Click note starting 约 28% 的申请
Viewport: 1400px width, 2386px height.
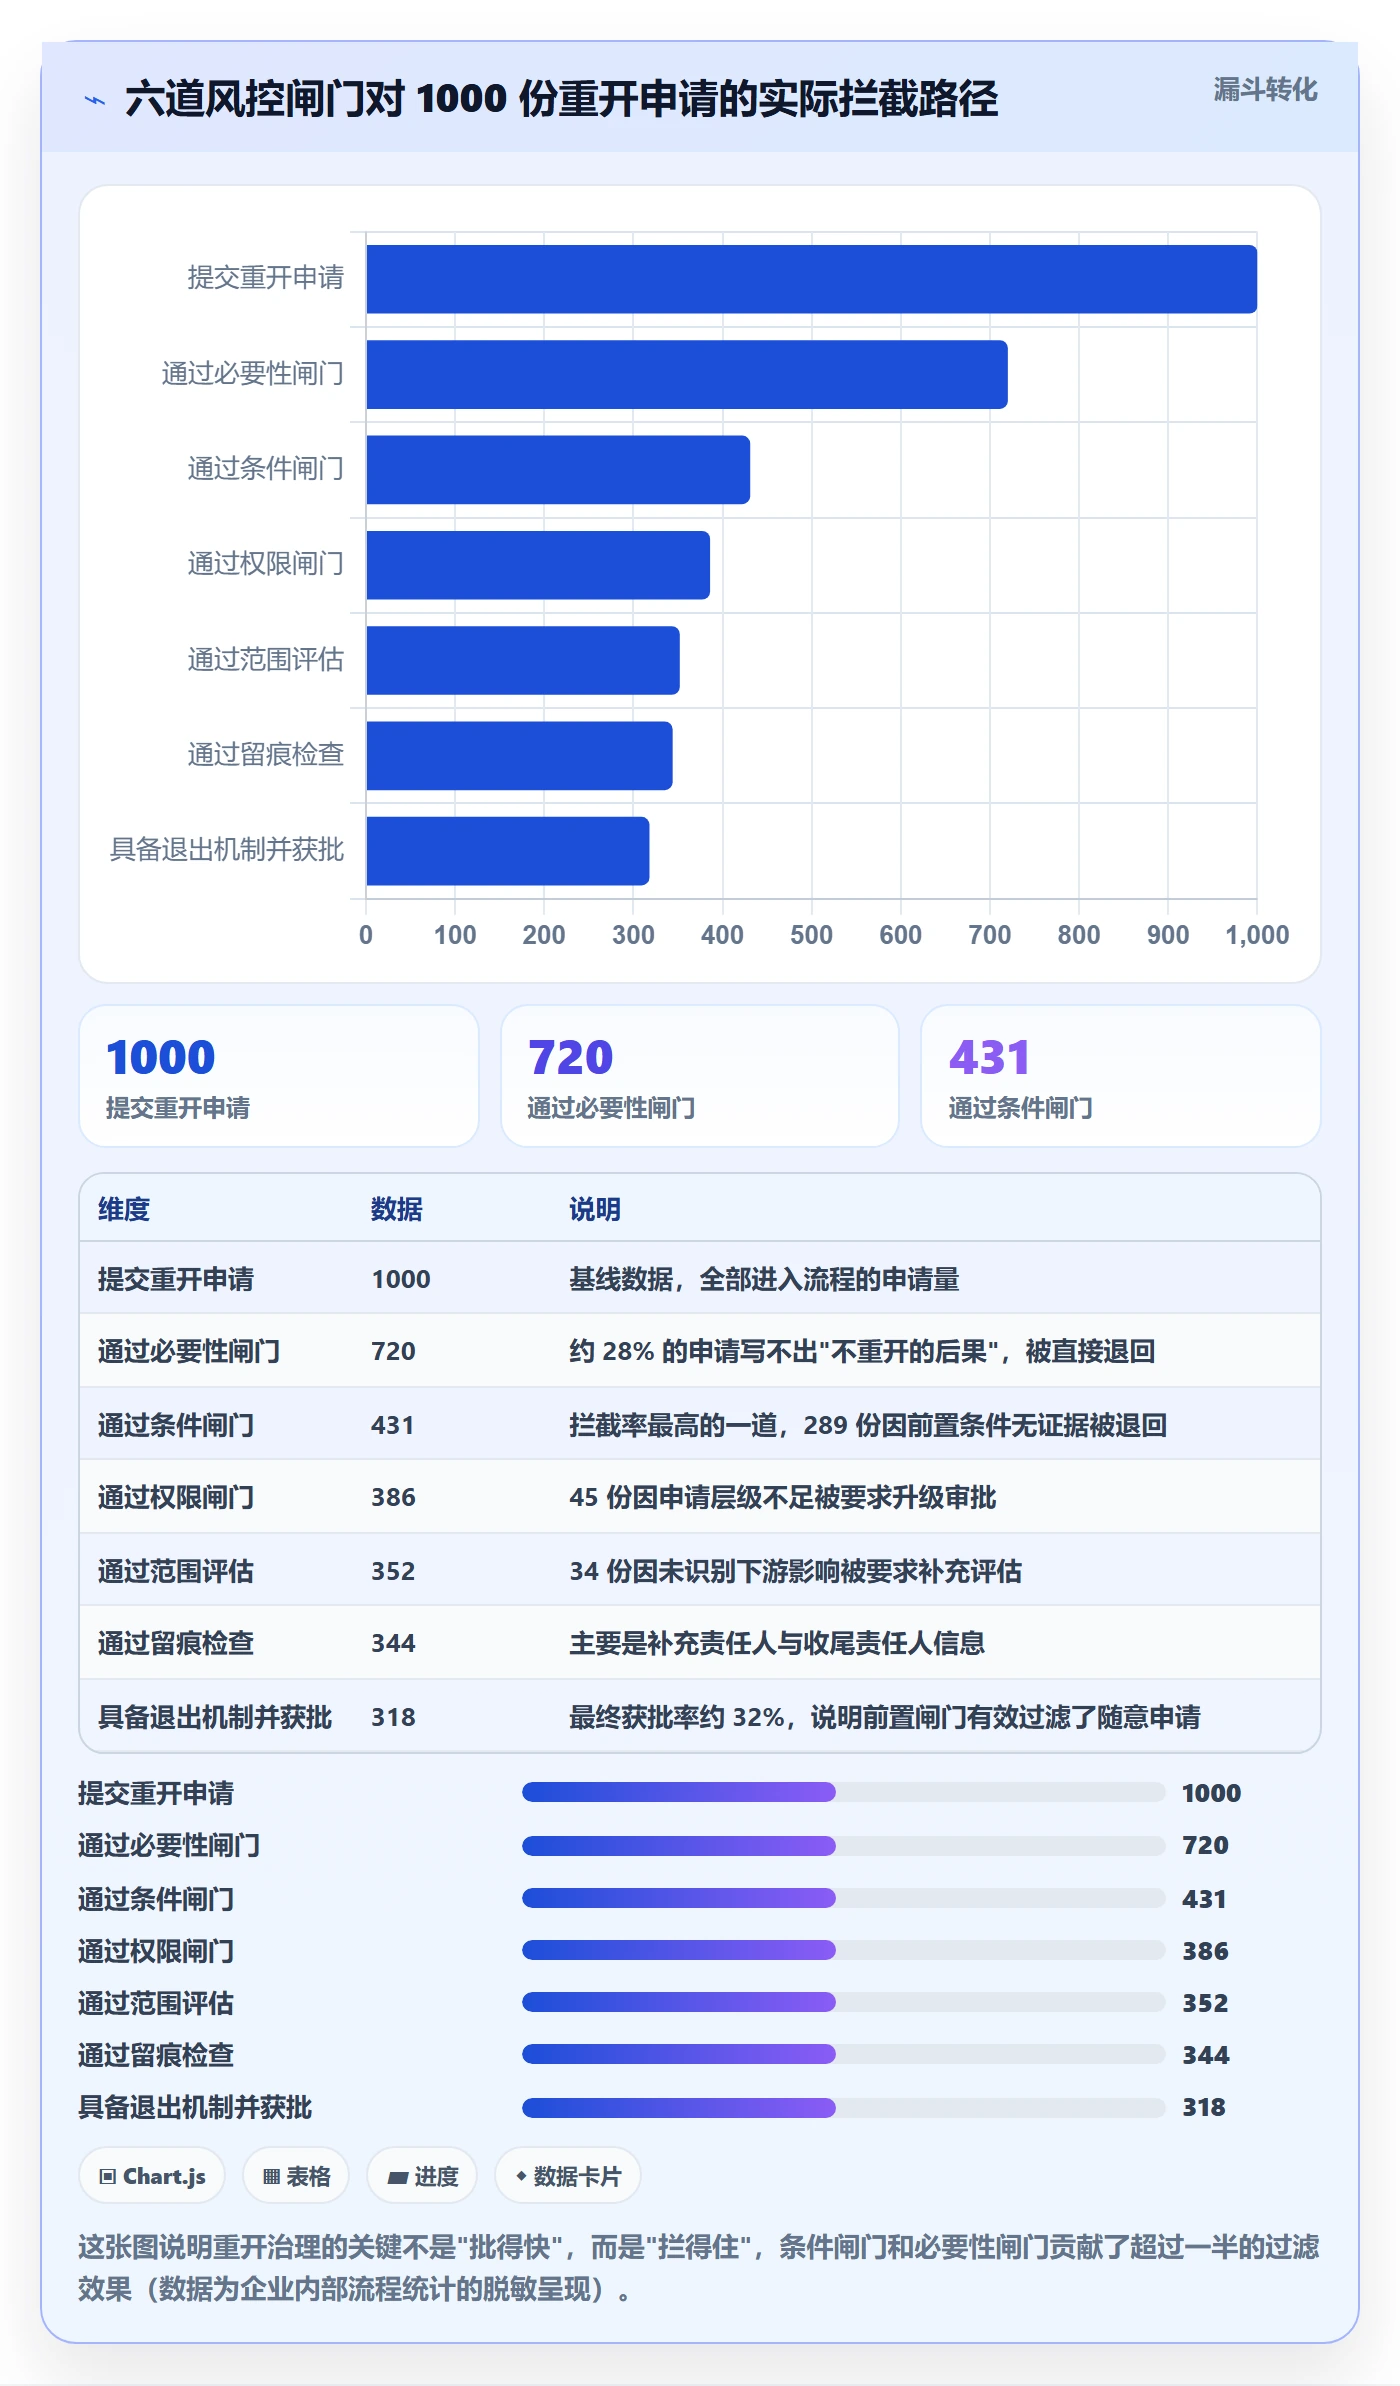tap(862, 1351)
